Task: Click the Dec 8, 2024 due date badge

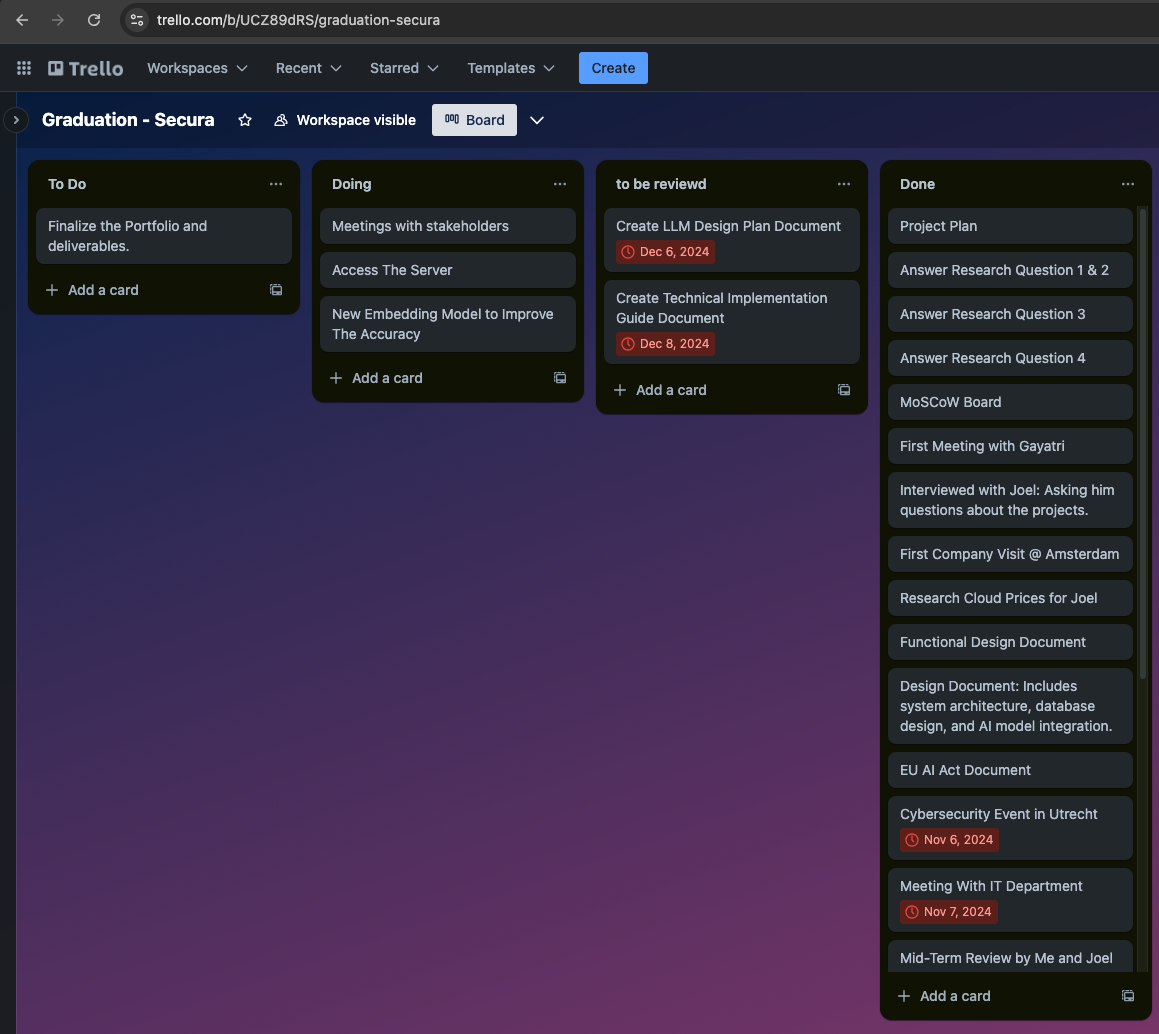Action: 665,344
